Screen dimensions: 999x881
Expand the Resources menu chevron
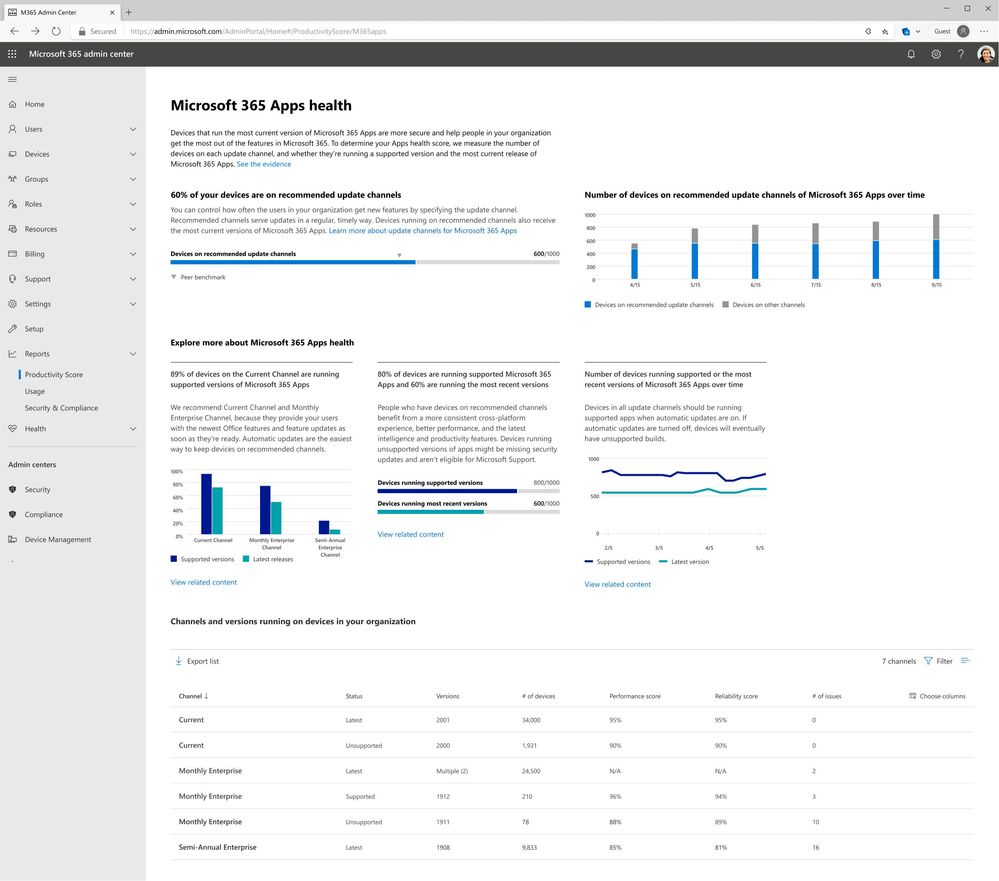[x=133, y=229]
